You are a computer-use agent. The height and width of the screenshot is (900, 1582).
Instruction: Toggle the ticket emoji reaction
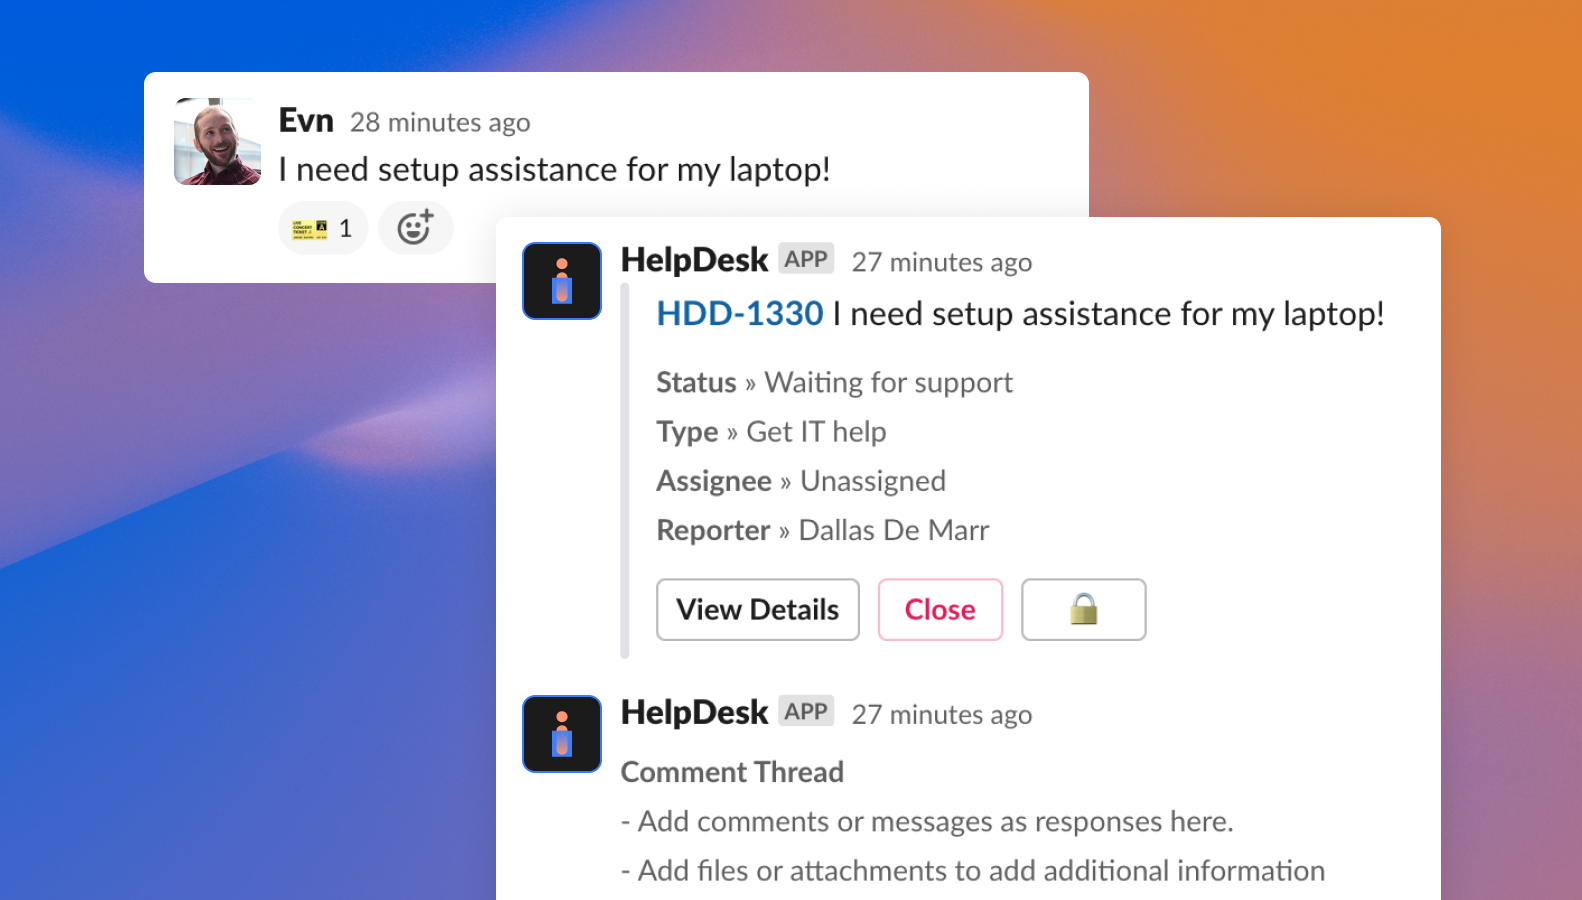click(x=322, y=229)
